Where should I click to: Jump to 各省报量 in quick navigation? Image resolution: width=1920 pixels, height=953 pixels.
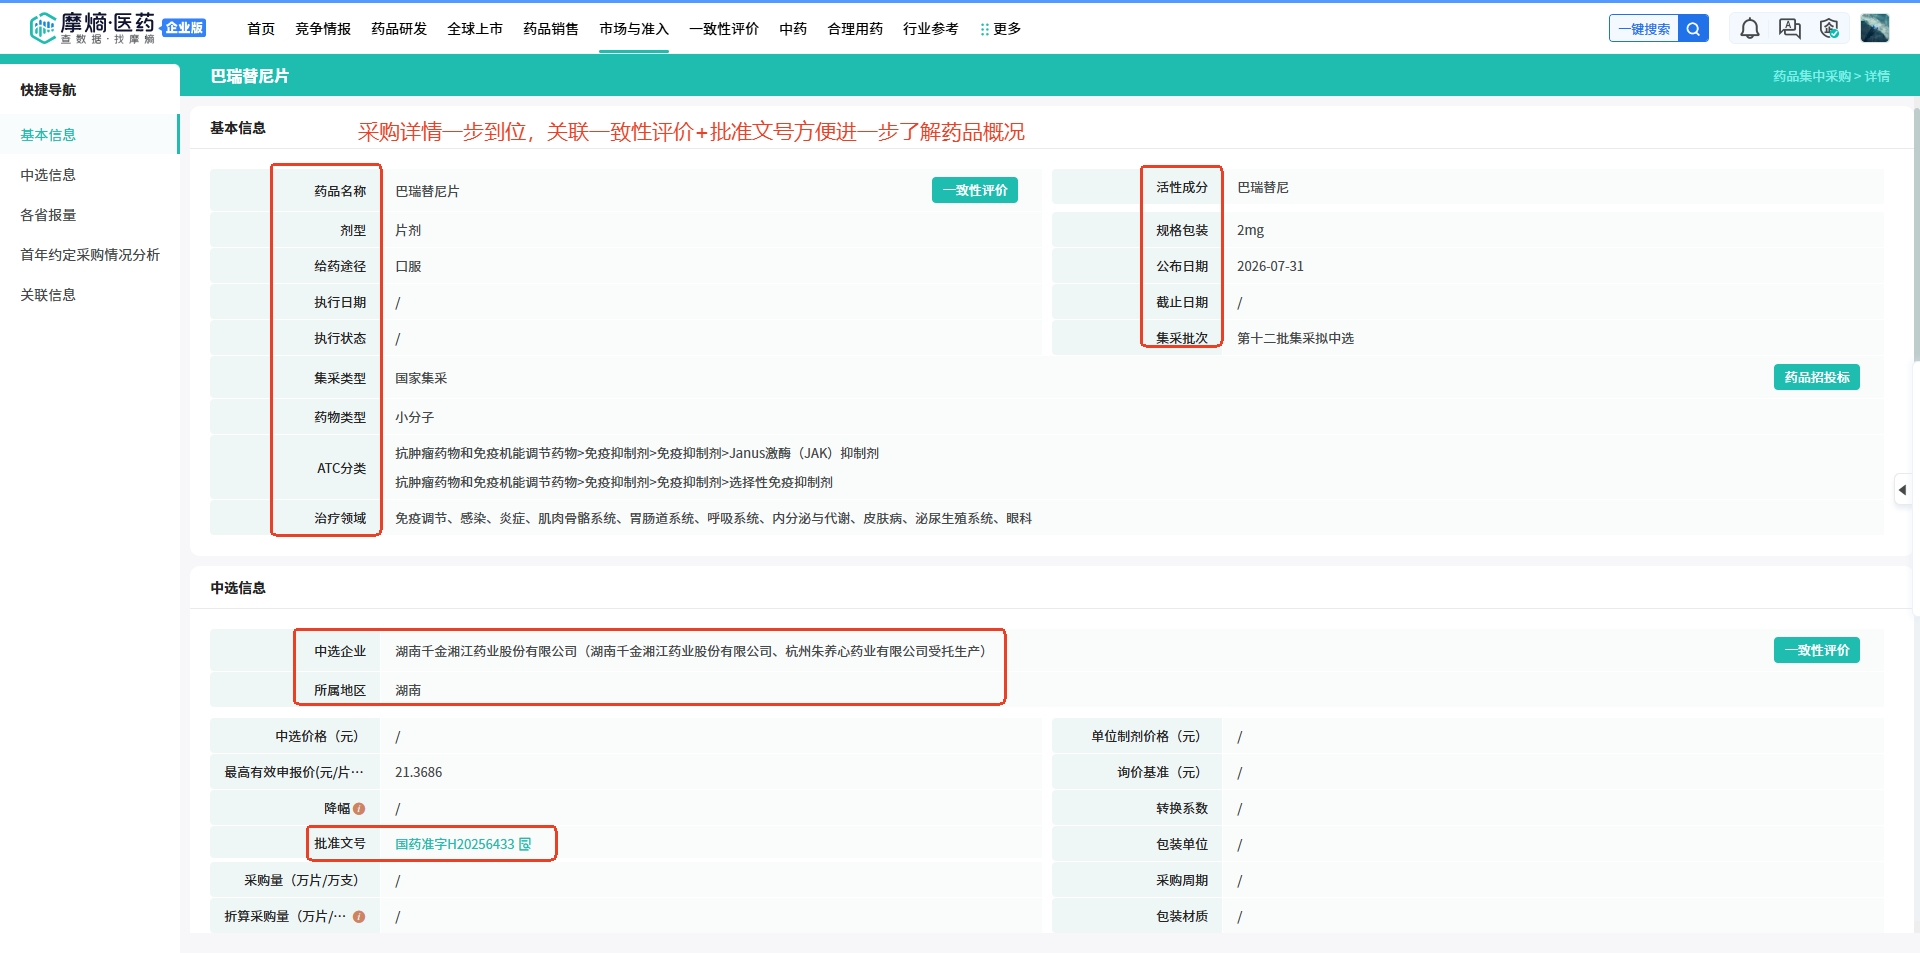click(48, 215)
